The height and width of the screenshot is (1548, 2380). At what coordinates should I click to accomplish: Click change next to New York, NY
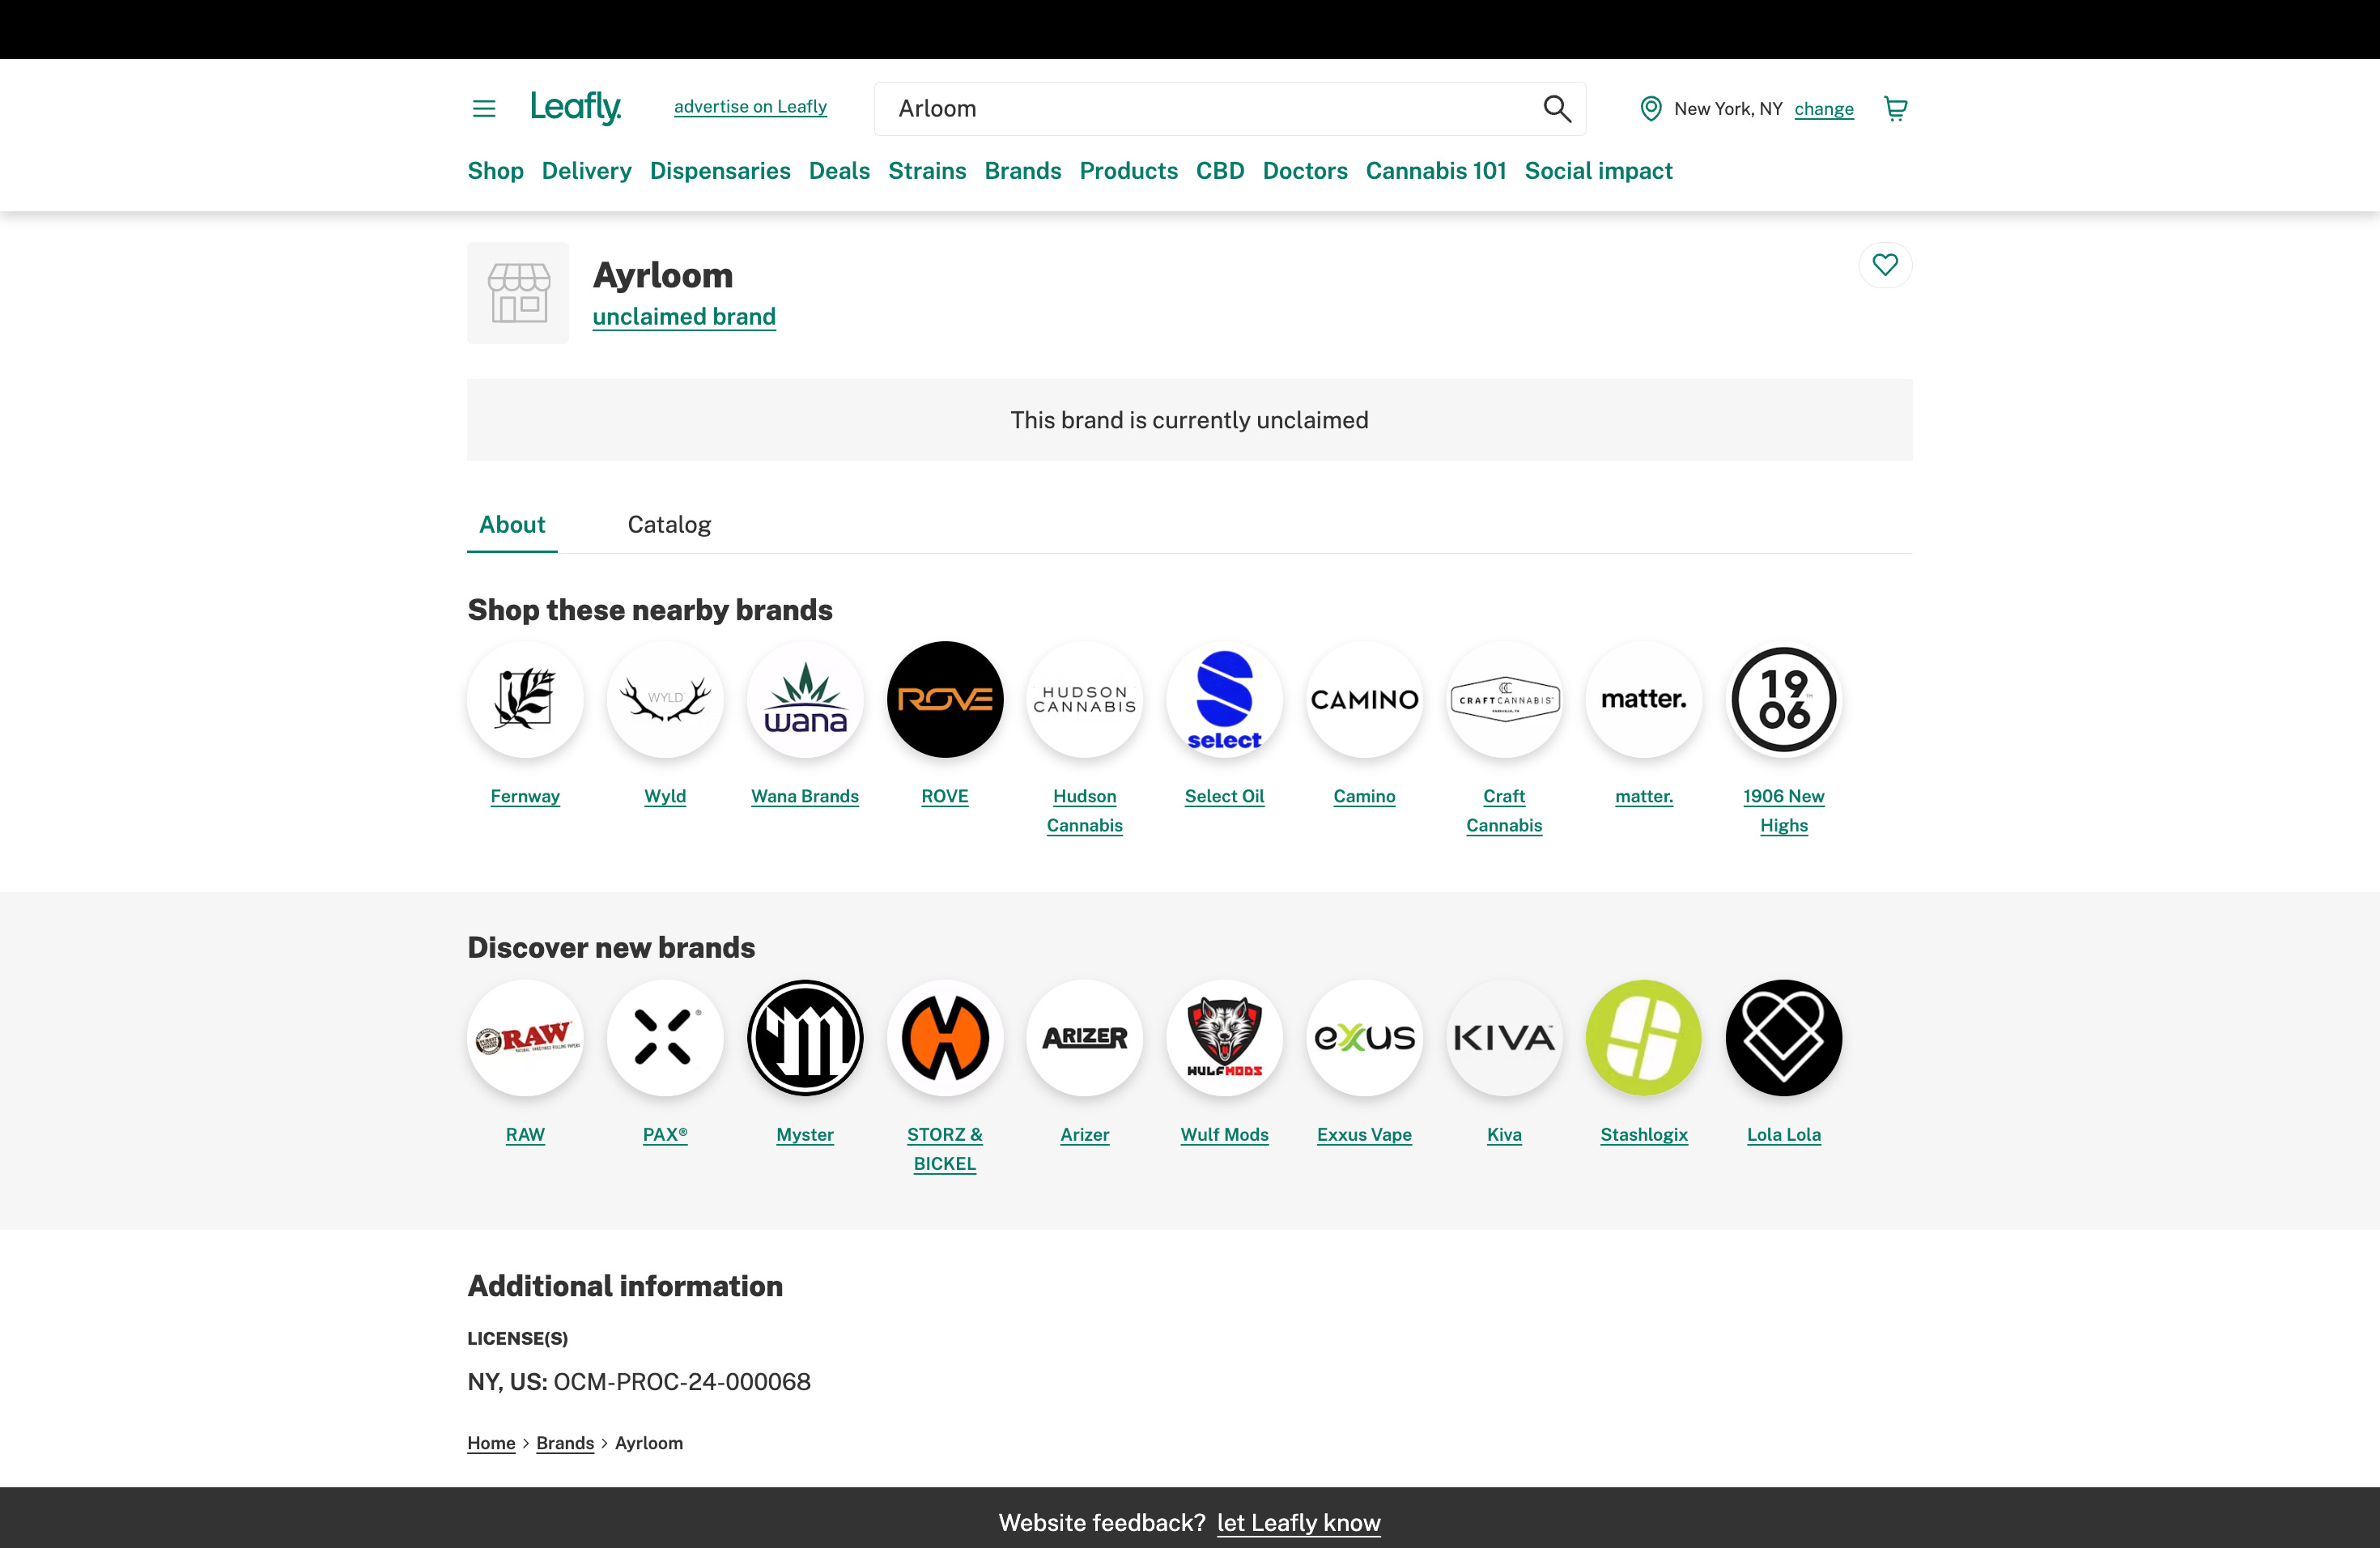(1824, 109)
